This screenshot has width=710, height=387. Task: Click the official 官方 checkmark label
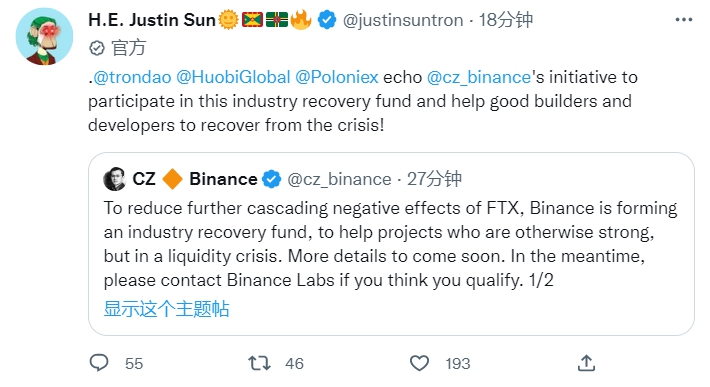[x=118, y=48]
